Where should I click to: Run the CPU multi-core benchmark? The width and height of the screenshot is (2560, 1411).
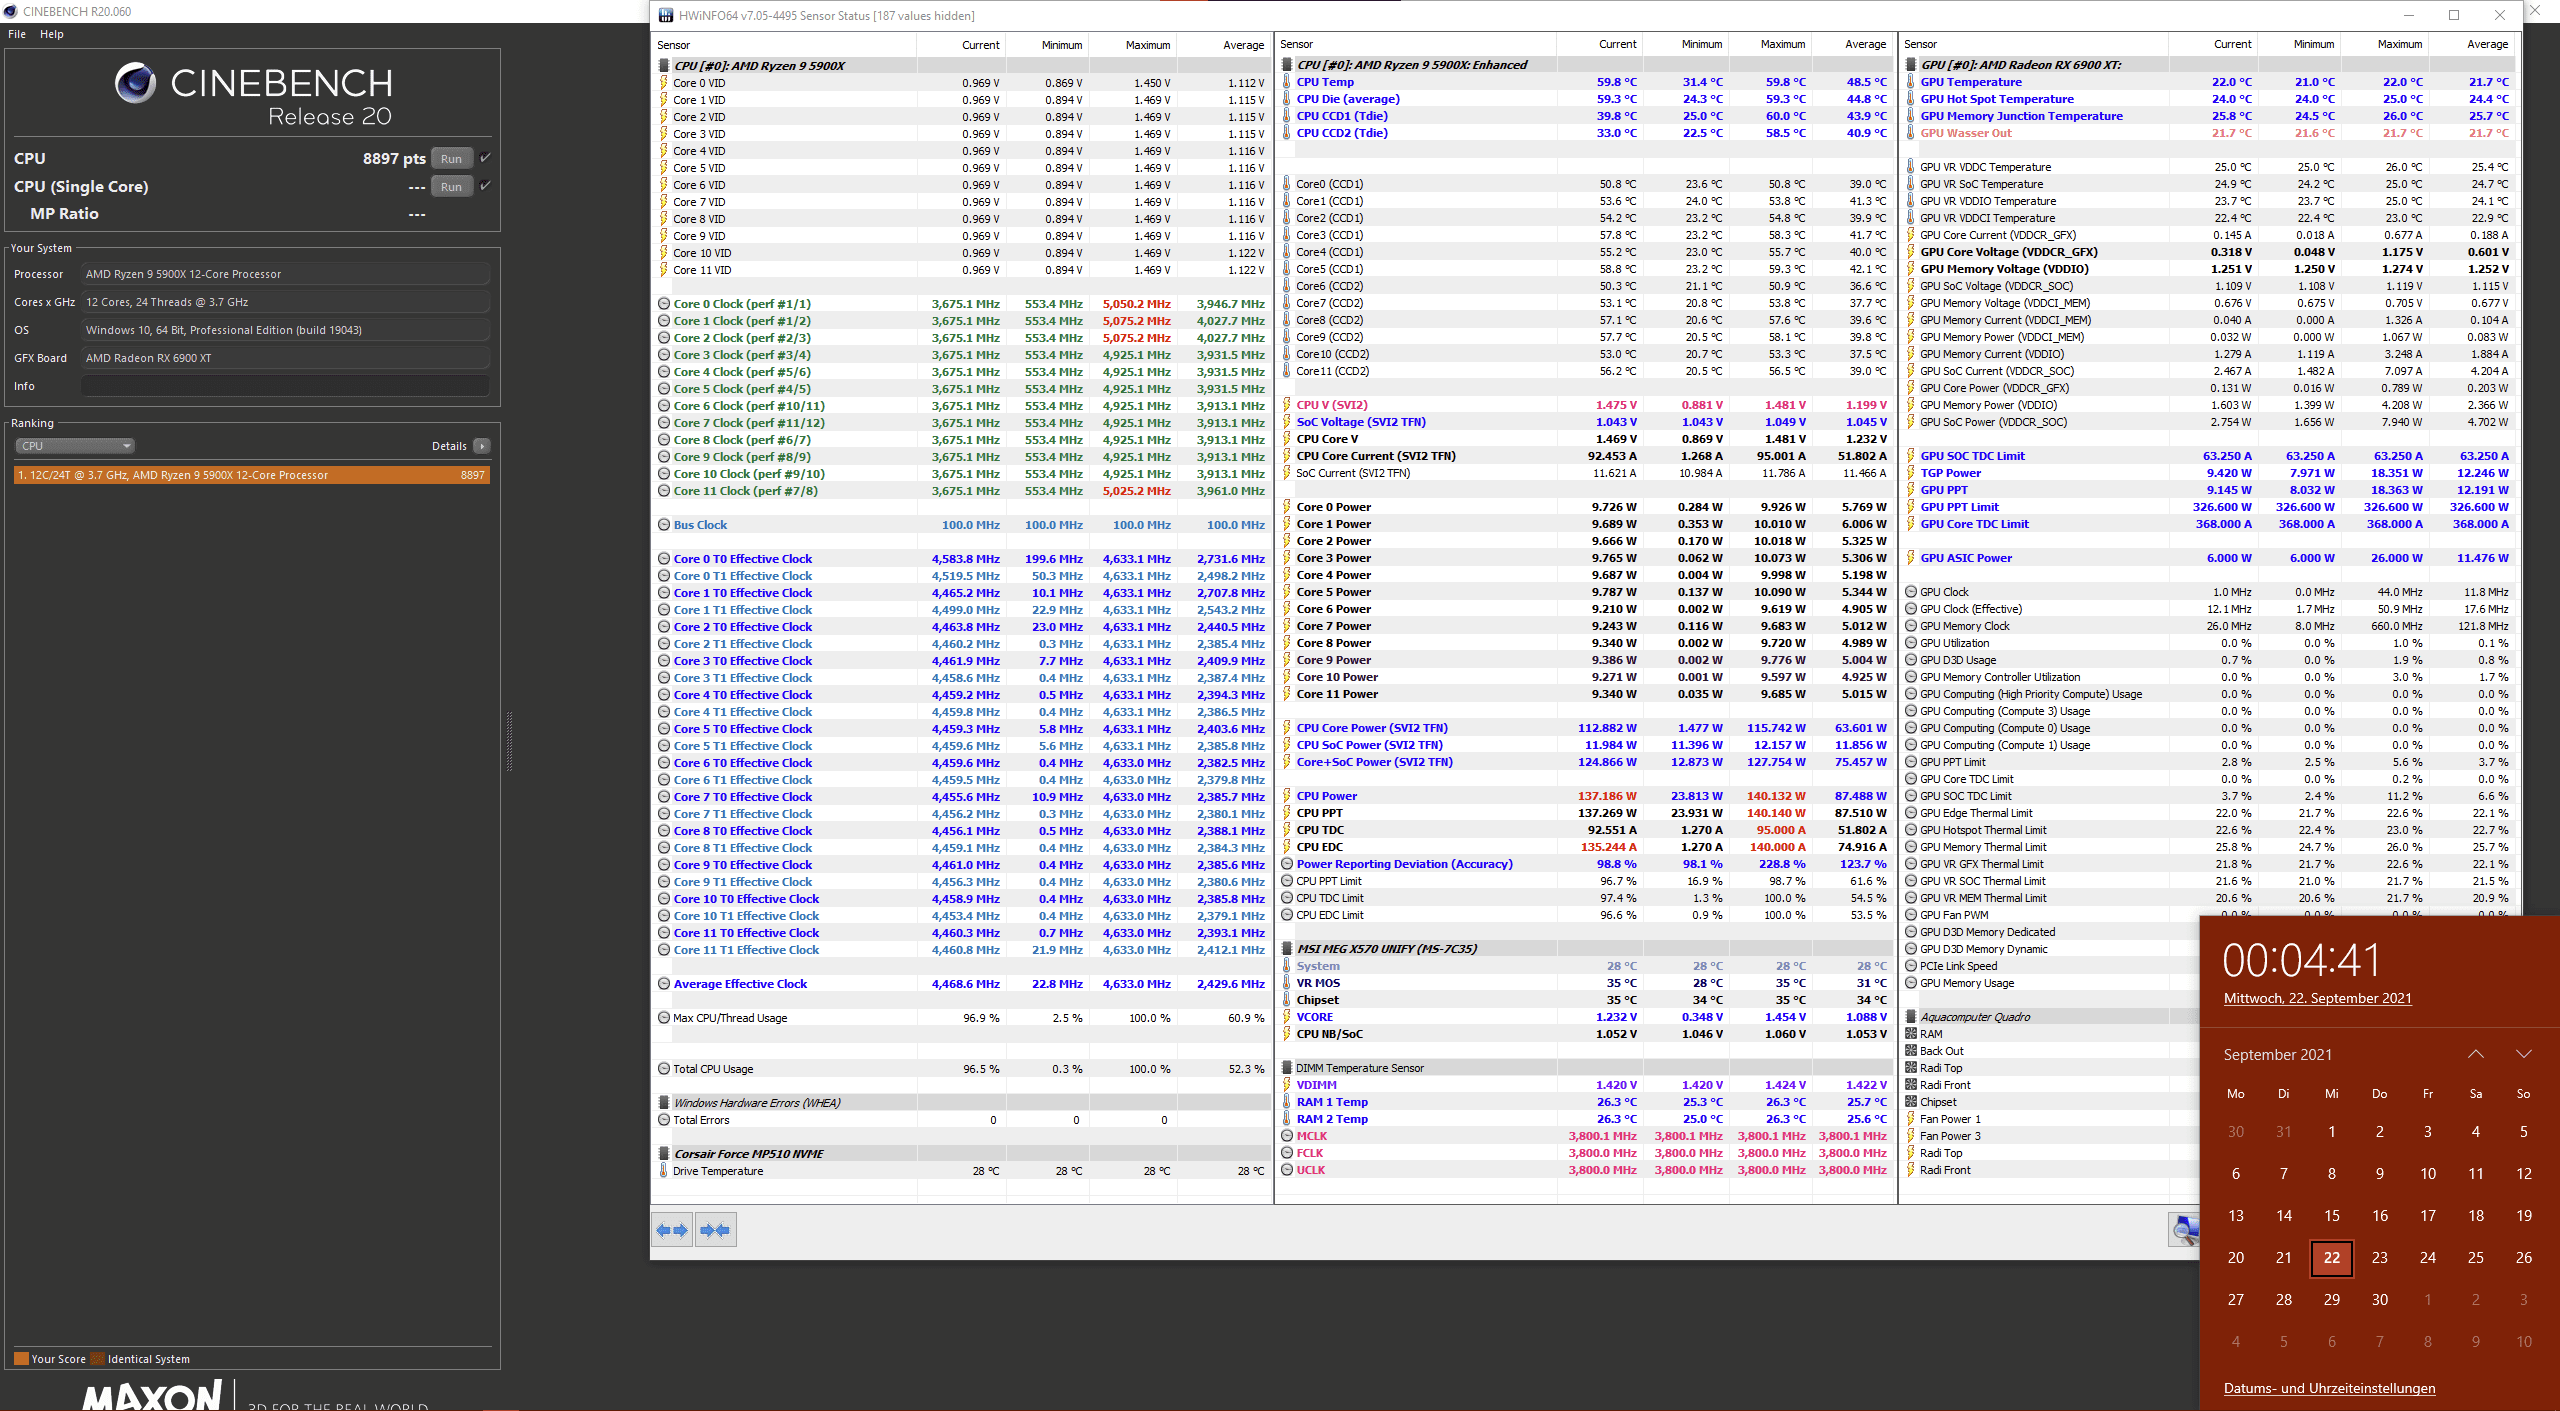[x=452, y=159]
